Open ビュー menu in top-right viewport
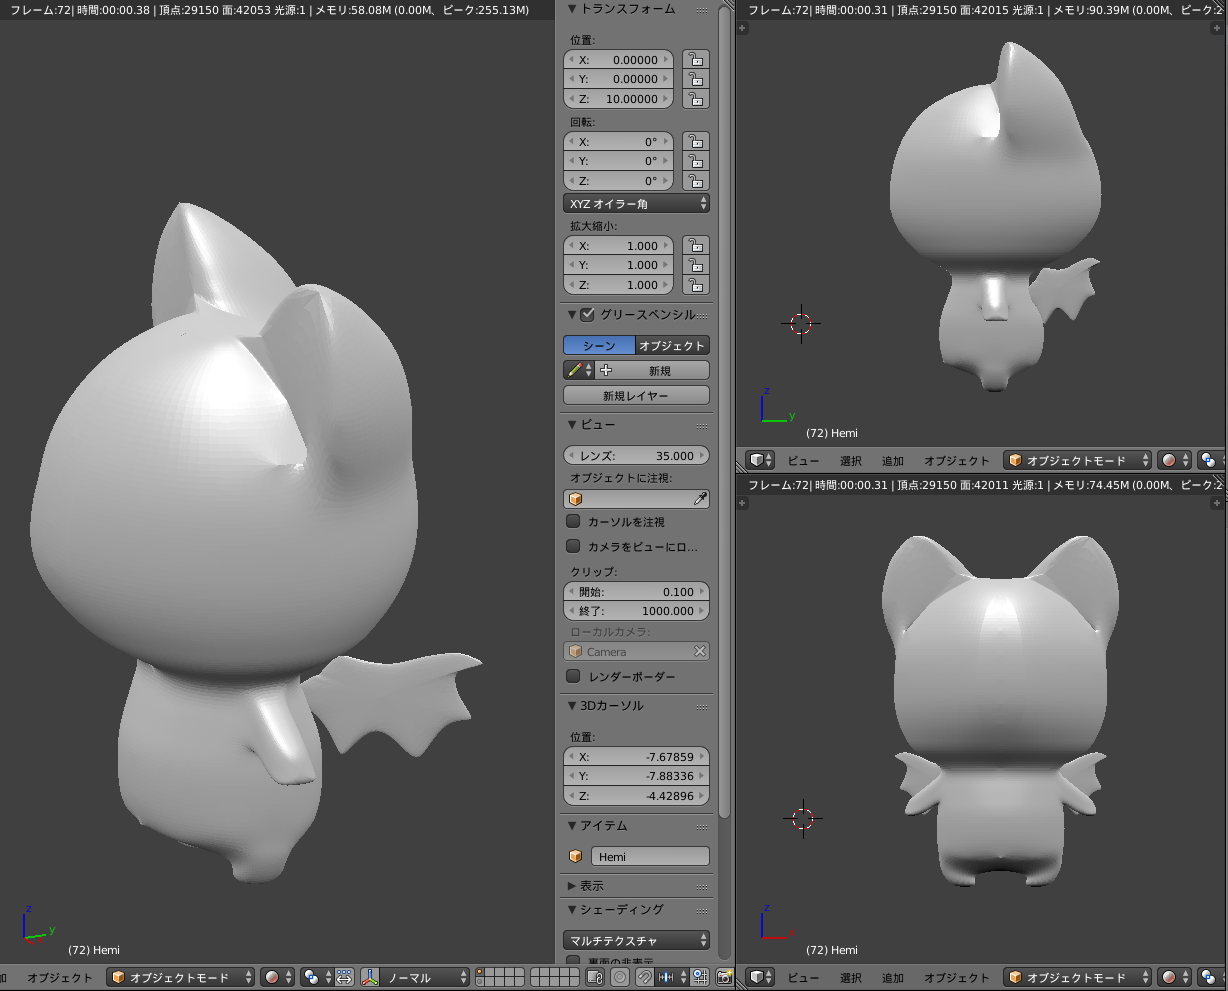The height and width of the screenshot is (991, 1228). point(803,461)
